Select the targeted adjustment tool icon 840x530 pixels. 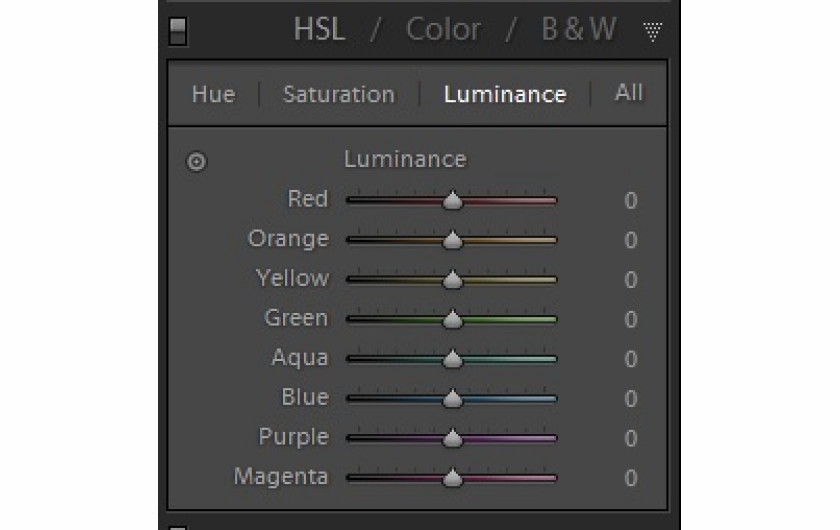tap(196, 161)
